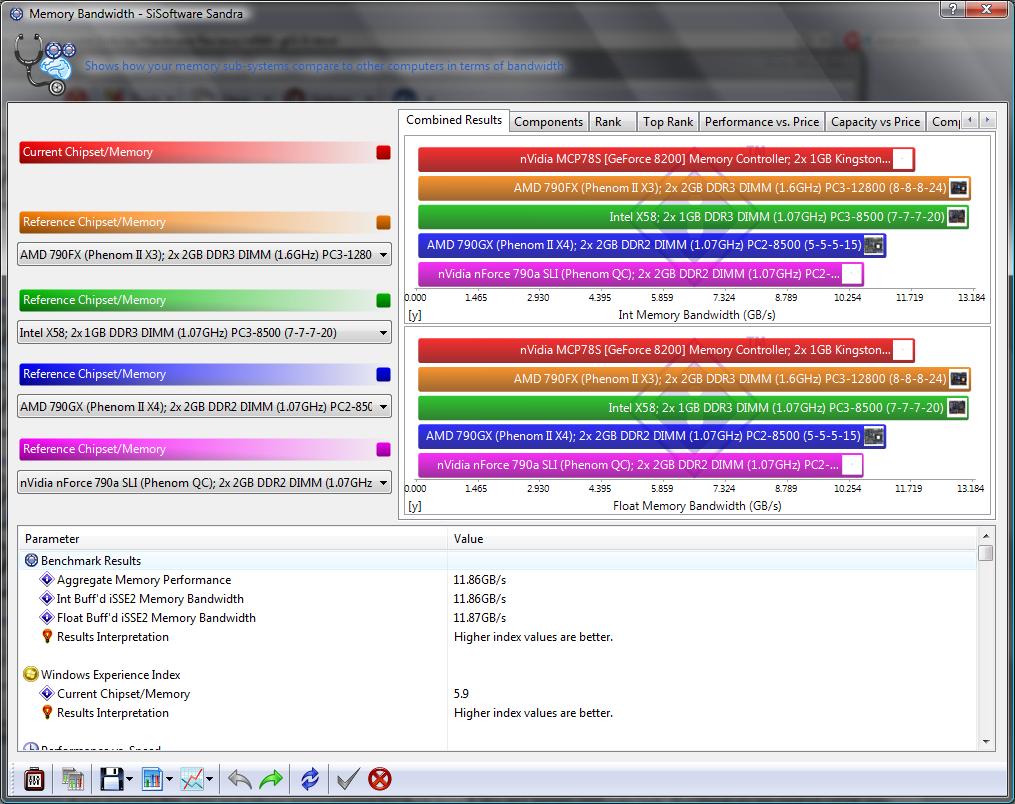Image resolution: width=1015 pixels, height=804 pixels.
Task: Switch to the Components tab
Action: [x=548, y=122]
